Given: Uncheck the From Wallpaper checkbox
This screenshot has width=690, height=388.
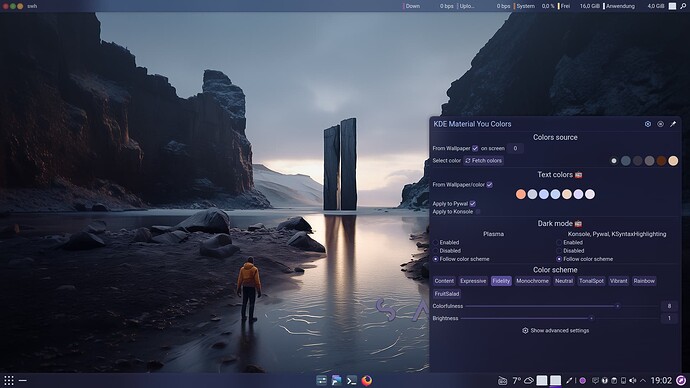Looking at the screenshot, I should click(x=475, y=148).
